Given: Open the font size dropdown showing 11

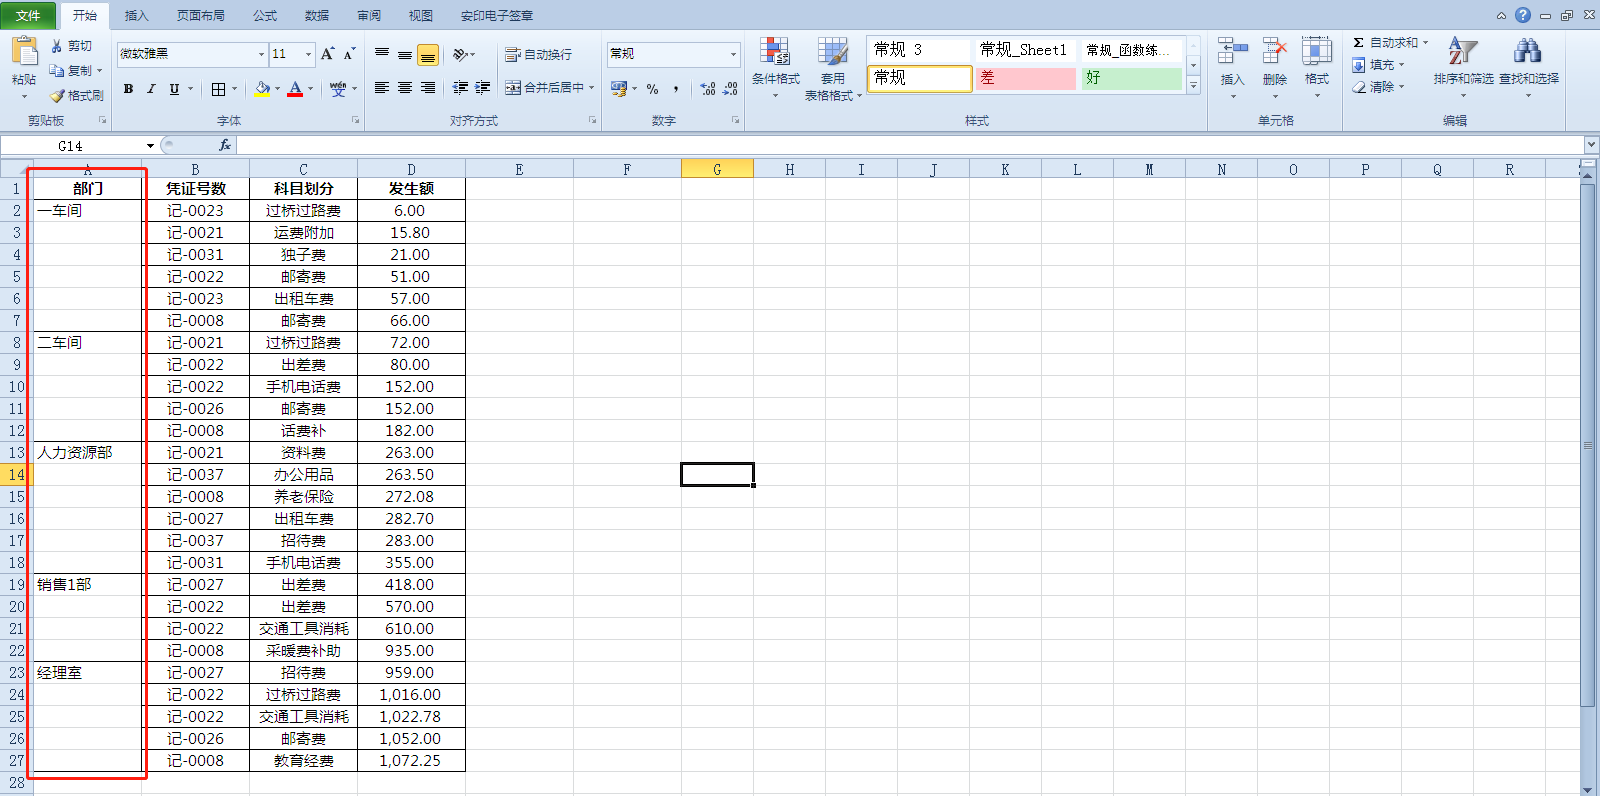Looking at the screenshot, I should click(x=308, y=54).
